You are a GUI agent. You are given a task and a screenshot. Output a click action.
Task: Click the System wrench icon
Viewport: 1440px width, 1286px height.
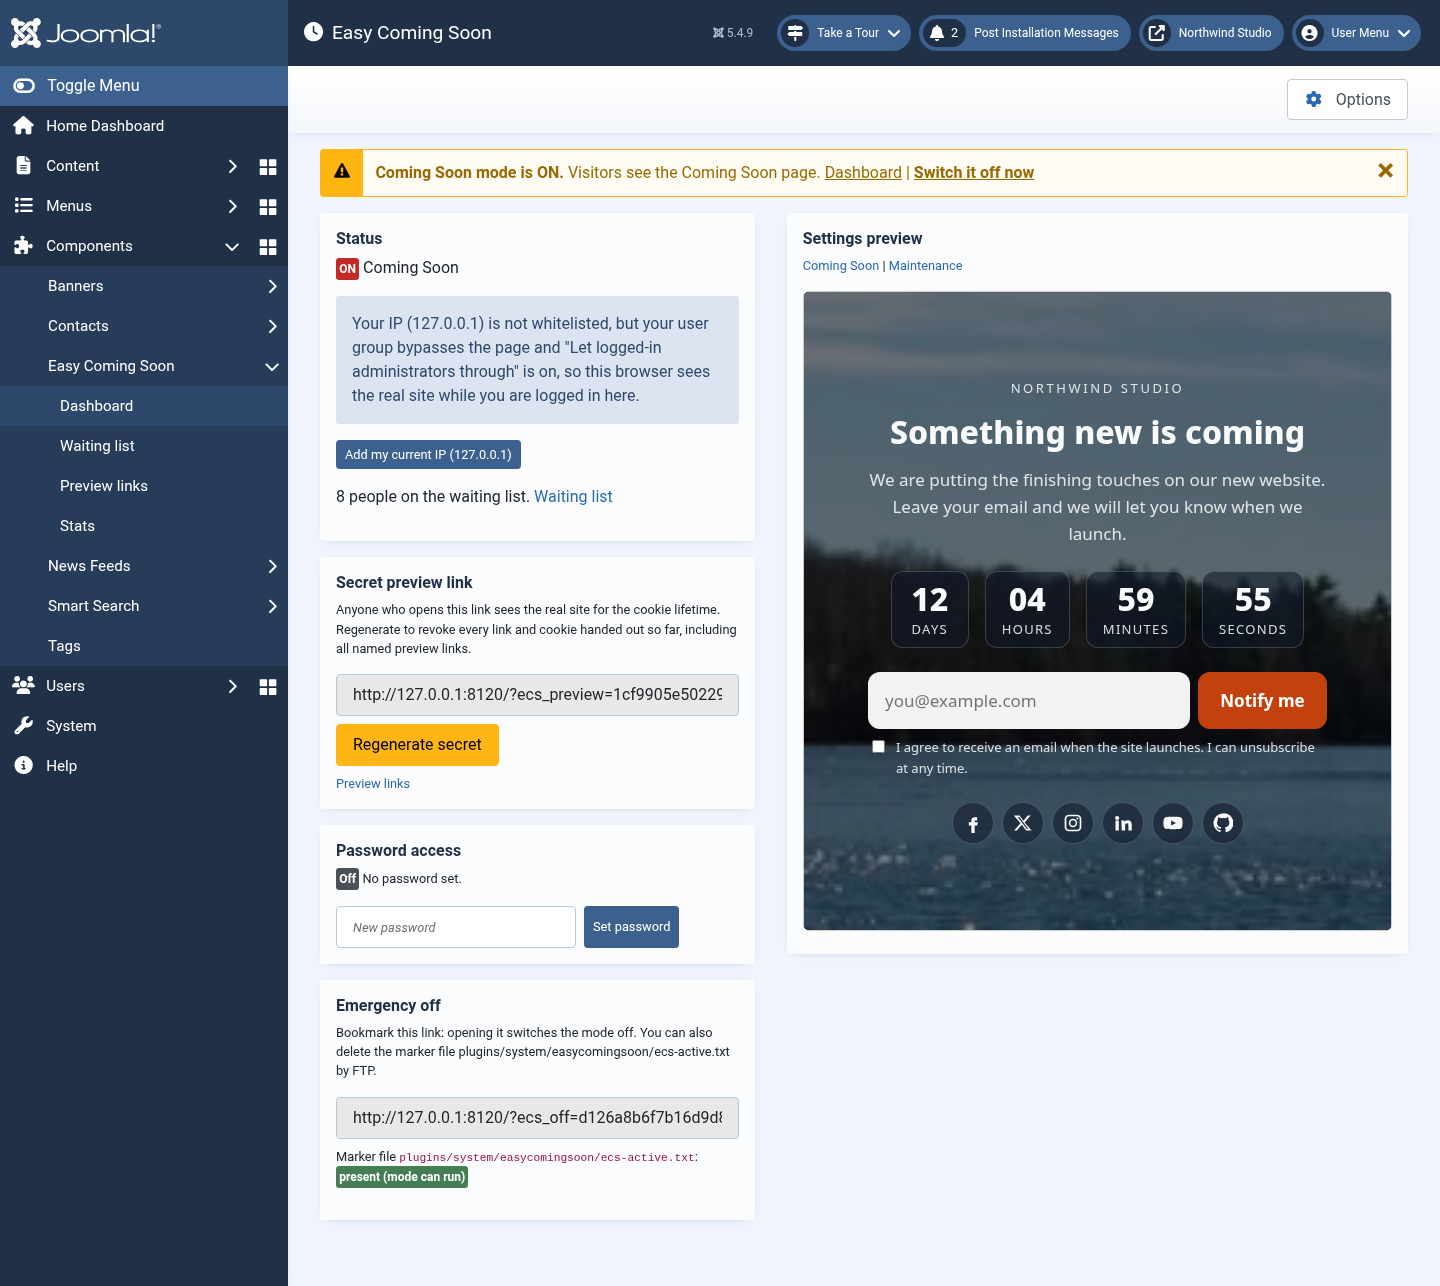(x=24, y=726)
